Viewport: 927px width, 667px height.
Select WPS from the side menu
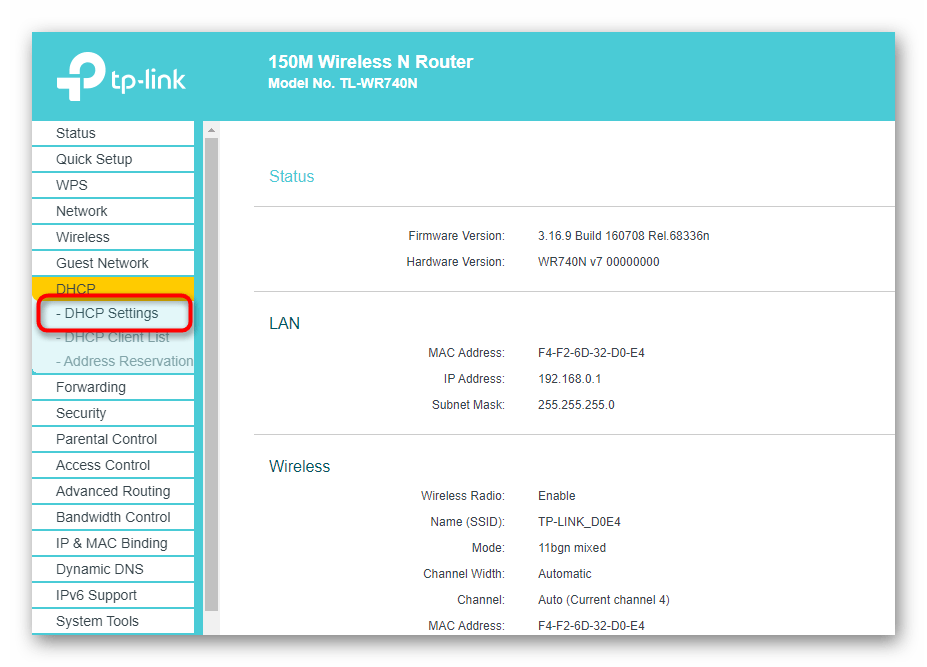[x=72, y=185]
